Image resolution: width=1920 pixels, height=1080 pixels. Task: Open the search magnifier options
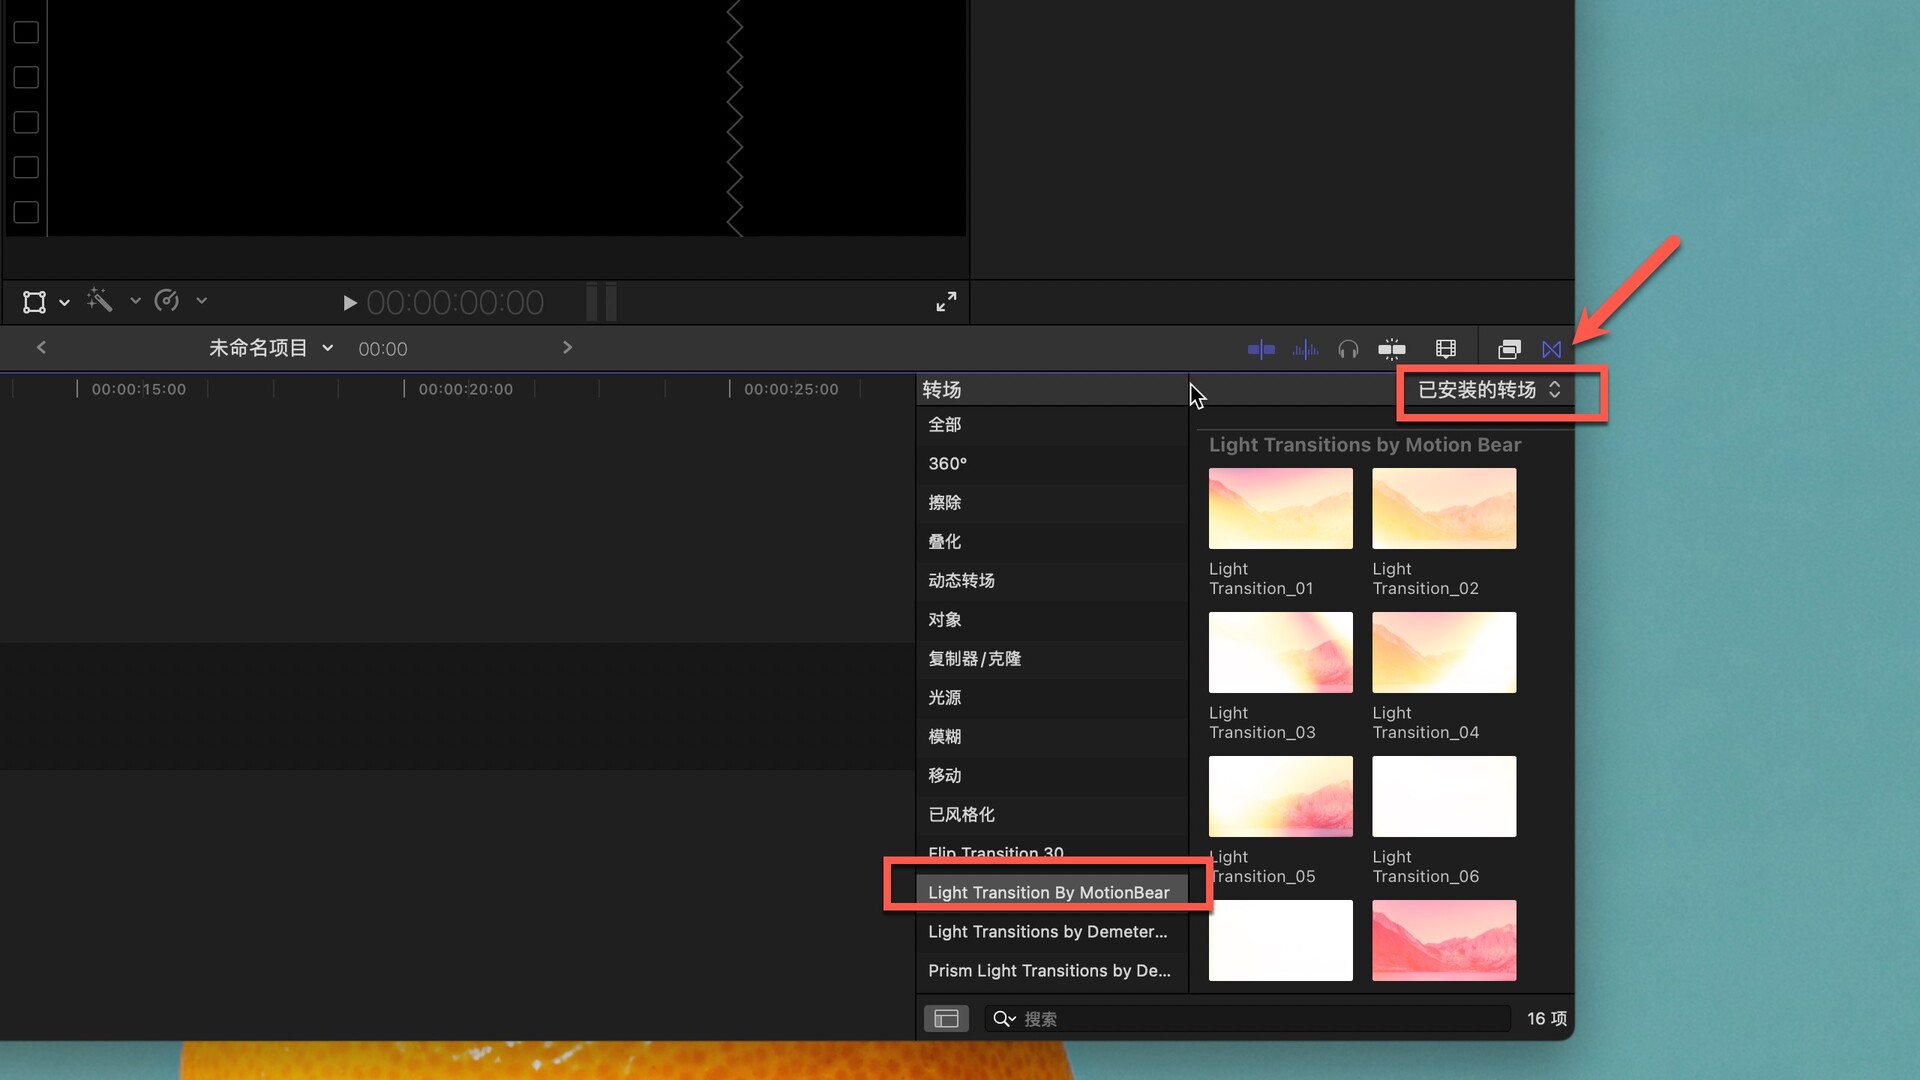(x=1004, y=1018)
